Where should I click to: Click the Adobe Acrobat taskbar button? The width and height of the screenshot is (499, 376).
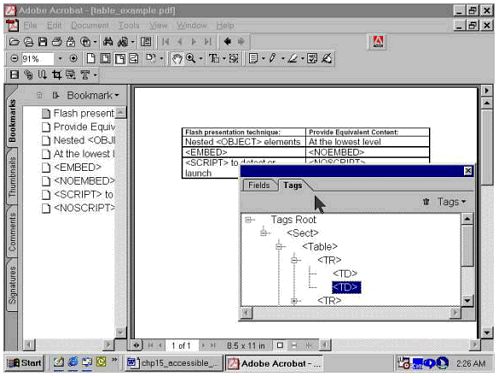[275, 363]
